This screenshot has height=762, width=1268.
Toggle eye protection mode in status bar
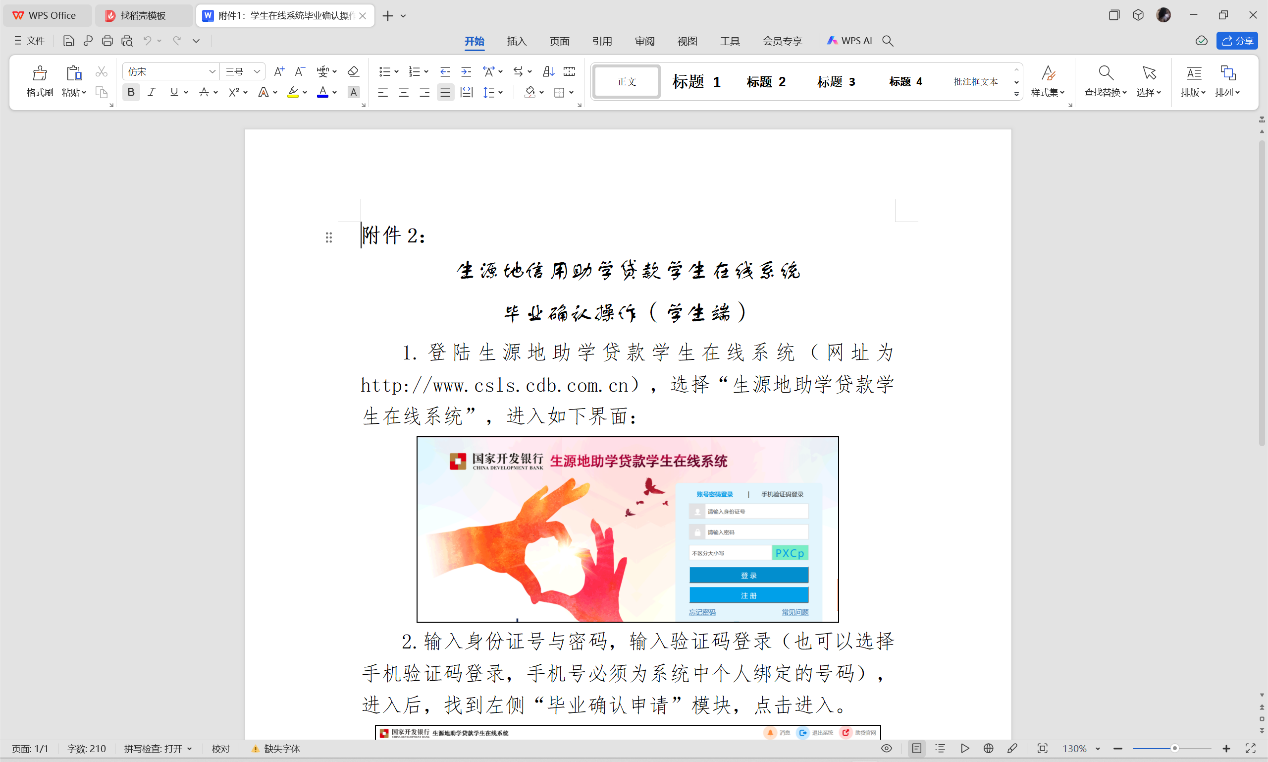point(886,748)
